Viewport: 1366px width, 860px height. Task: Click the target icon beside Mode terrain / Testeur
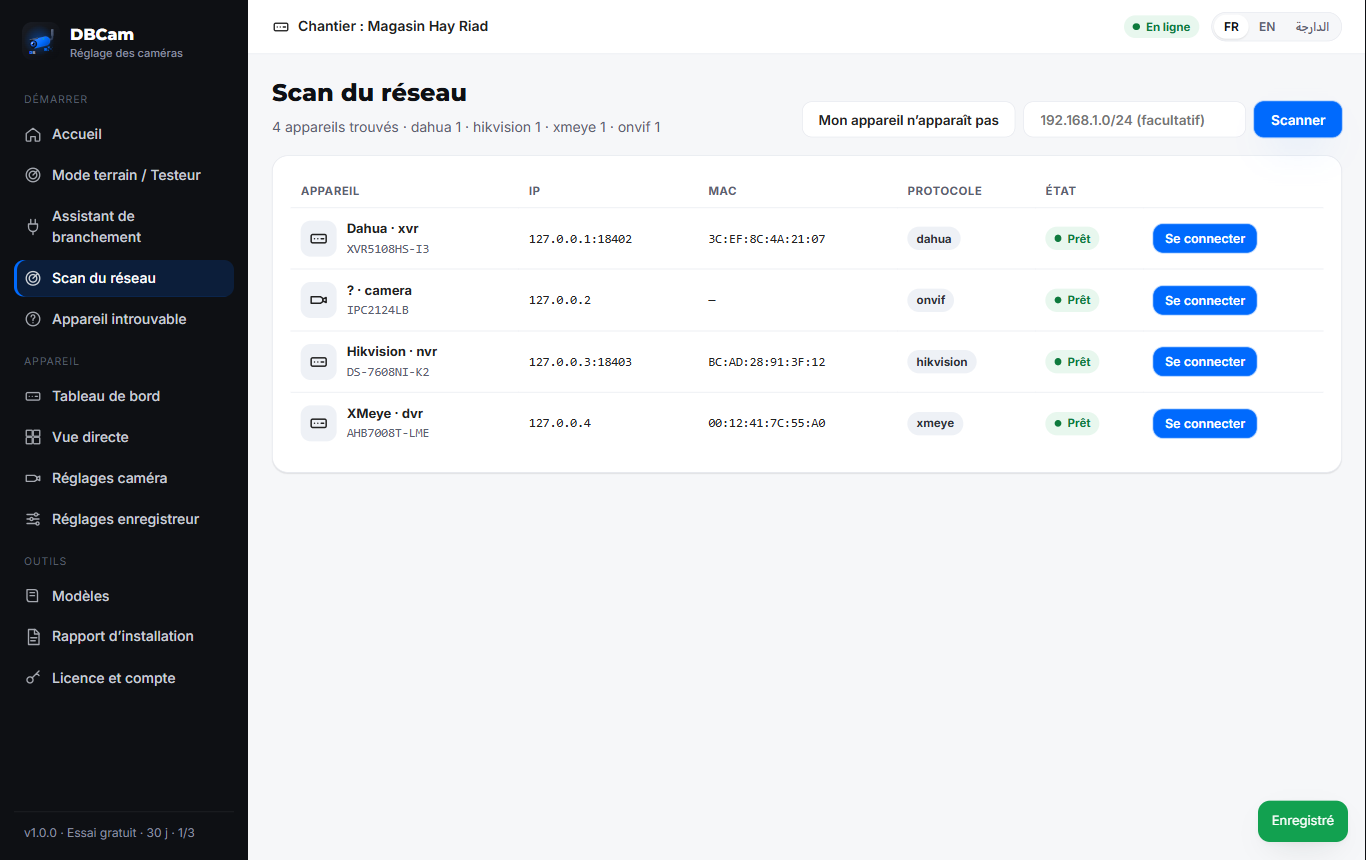pos(33,176)
